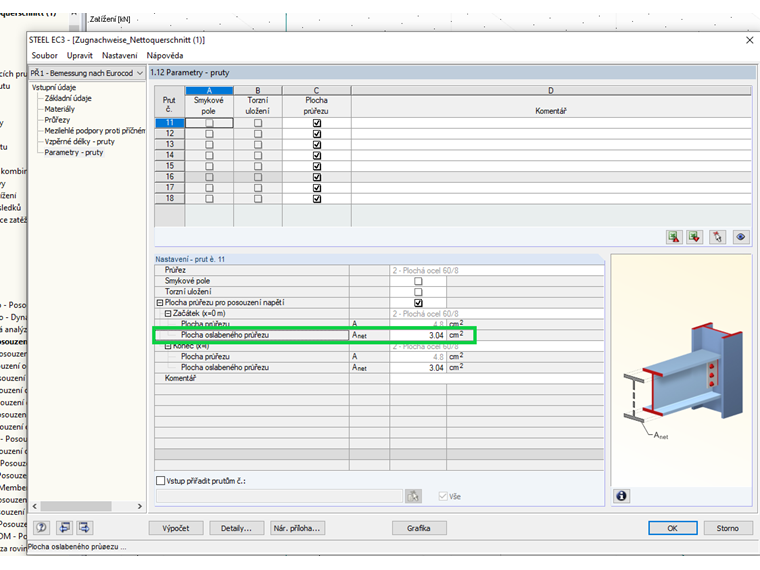Uncheck Plocha průřezu for member 18
Viewport: 760px width, 570px height.
pos(317,199)
